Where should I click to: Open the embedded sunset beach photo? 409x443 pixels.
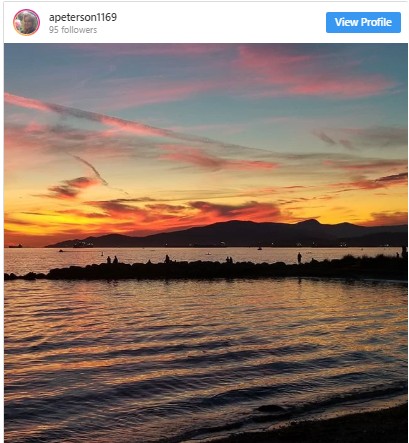206,243
